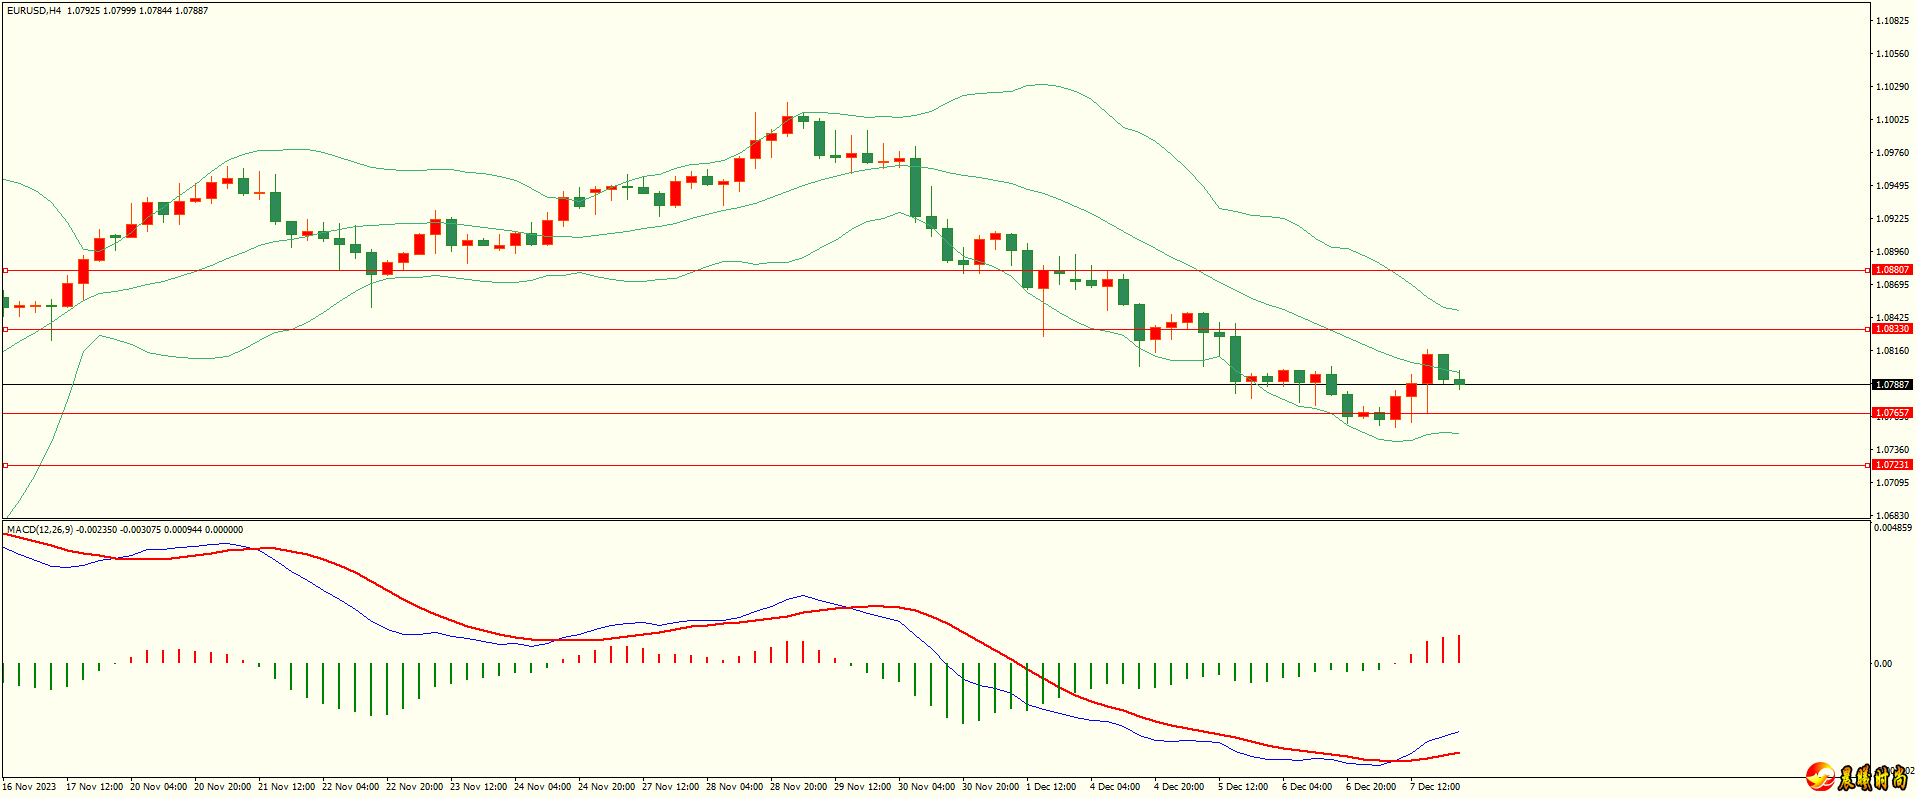1916x798 pixels.
Task: Click the 1.08960 price axis value
Action: click(1892, 252)
